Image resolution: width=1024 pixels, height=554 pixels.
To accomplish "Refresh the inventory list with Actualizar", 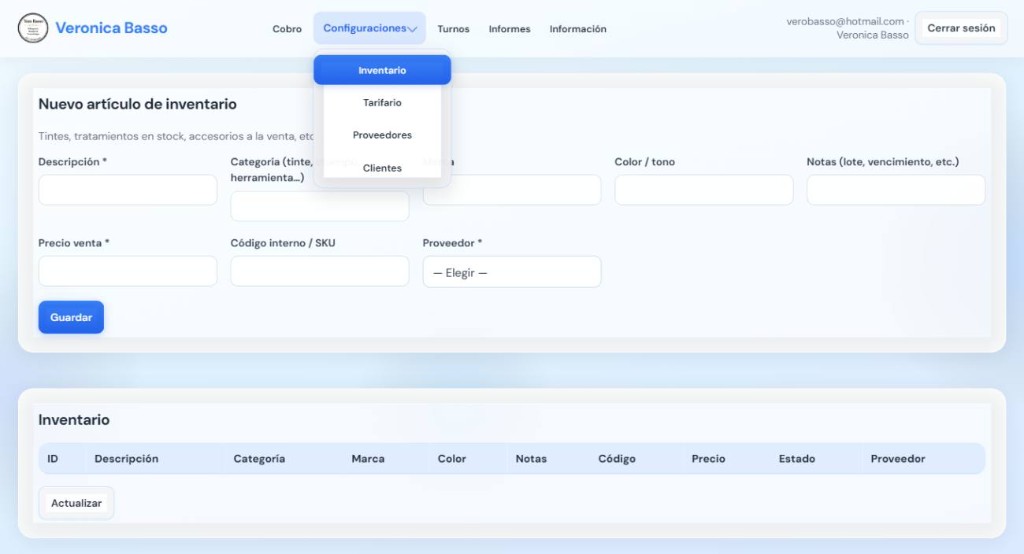I will [76, 503].
